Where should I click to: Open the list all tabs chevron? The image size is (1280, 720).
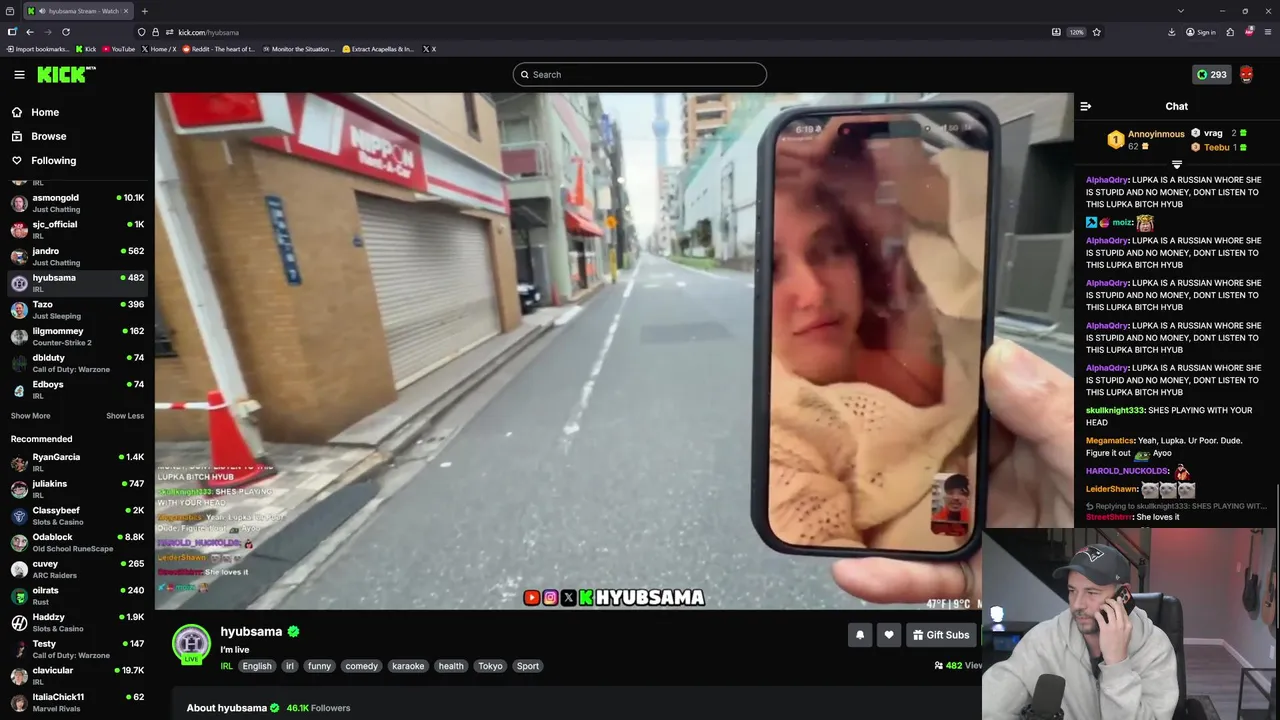click(1181, 11)
